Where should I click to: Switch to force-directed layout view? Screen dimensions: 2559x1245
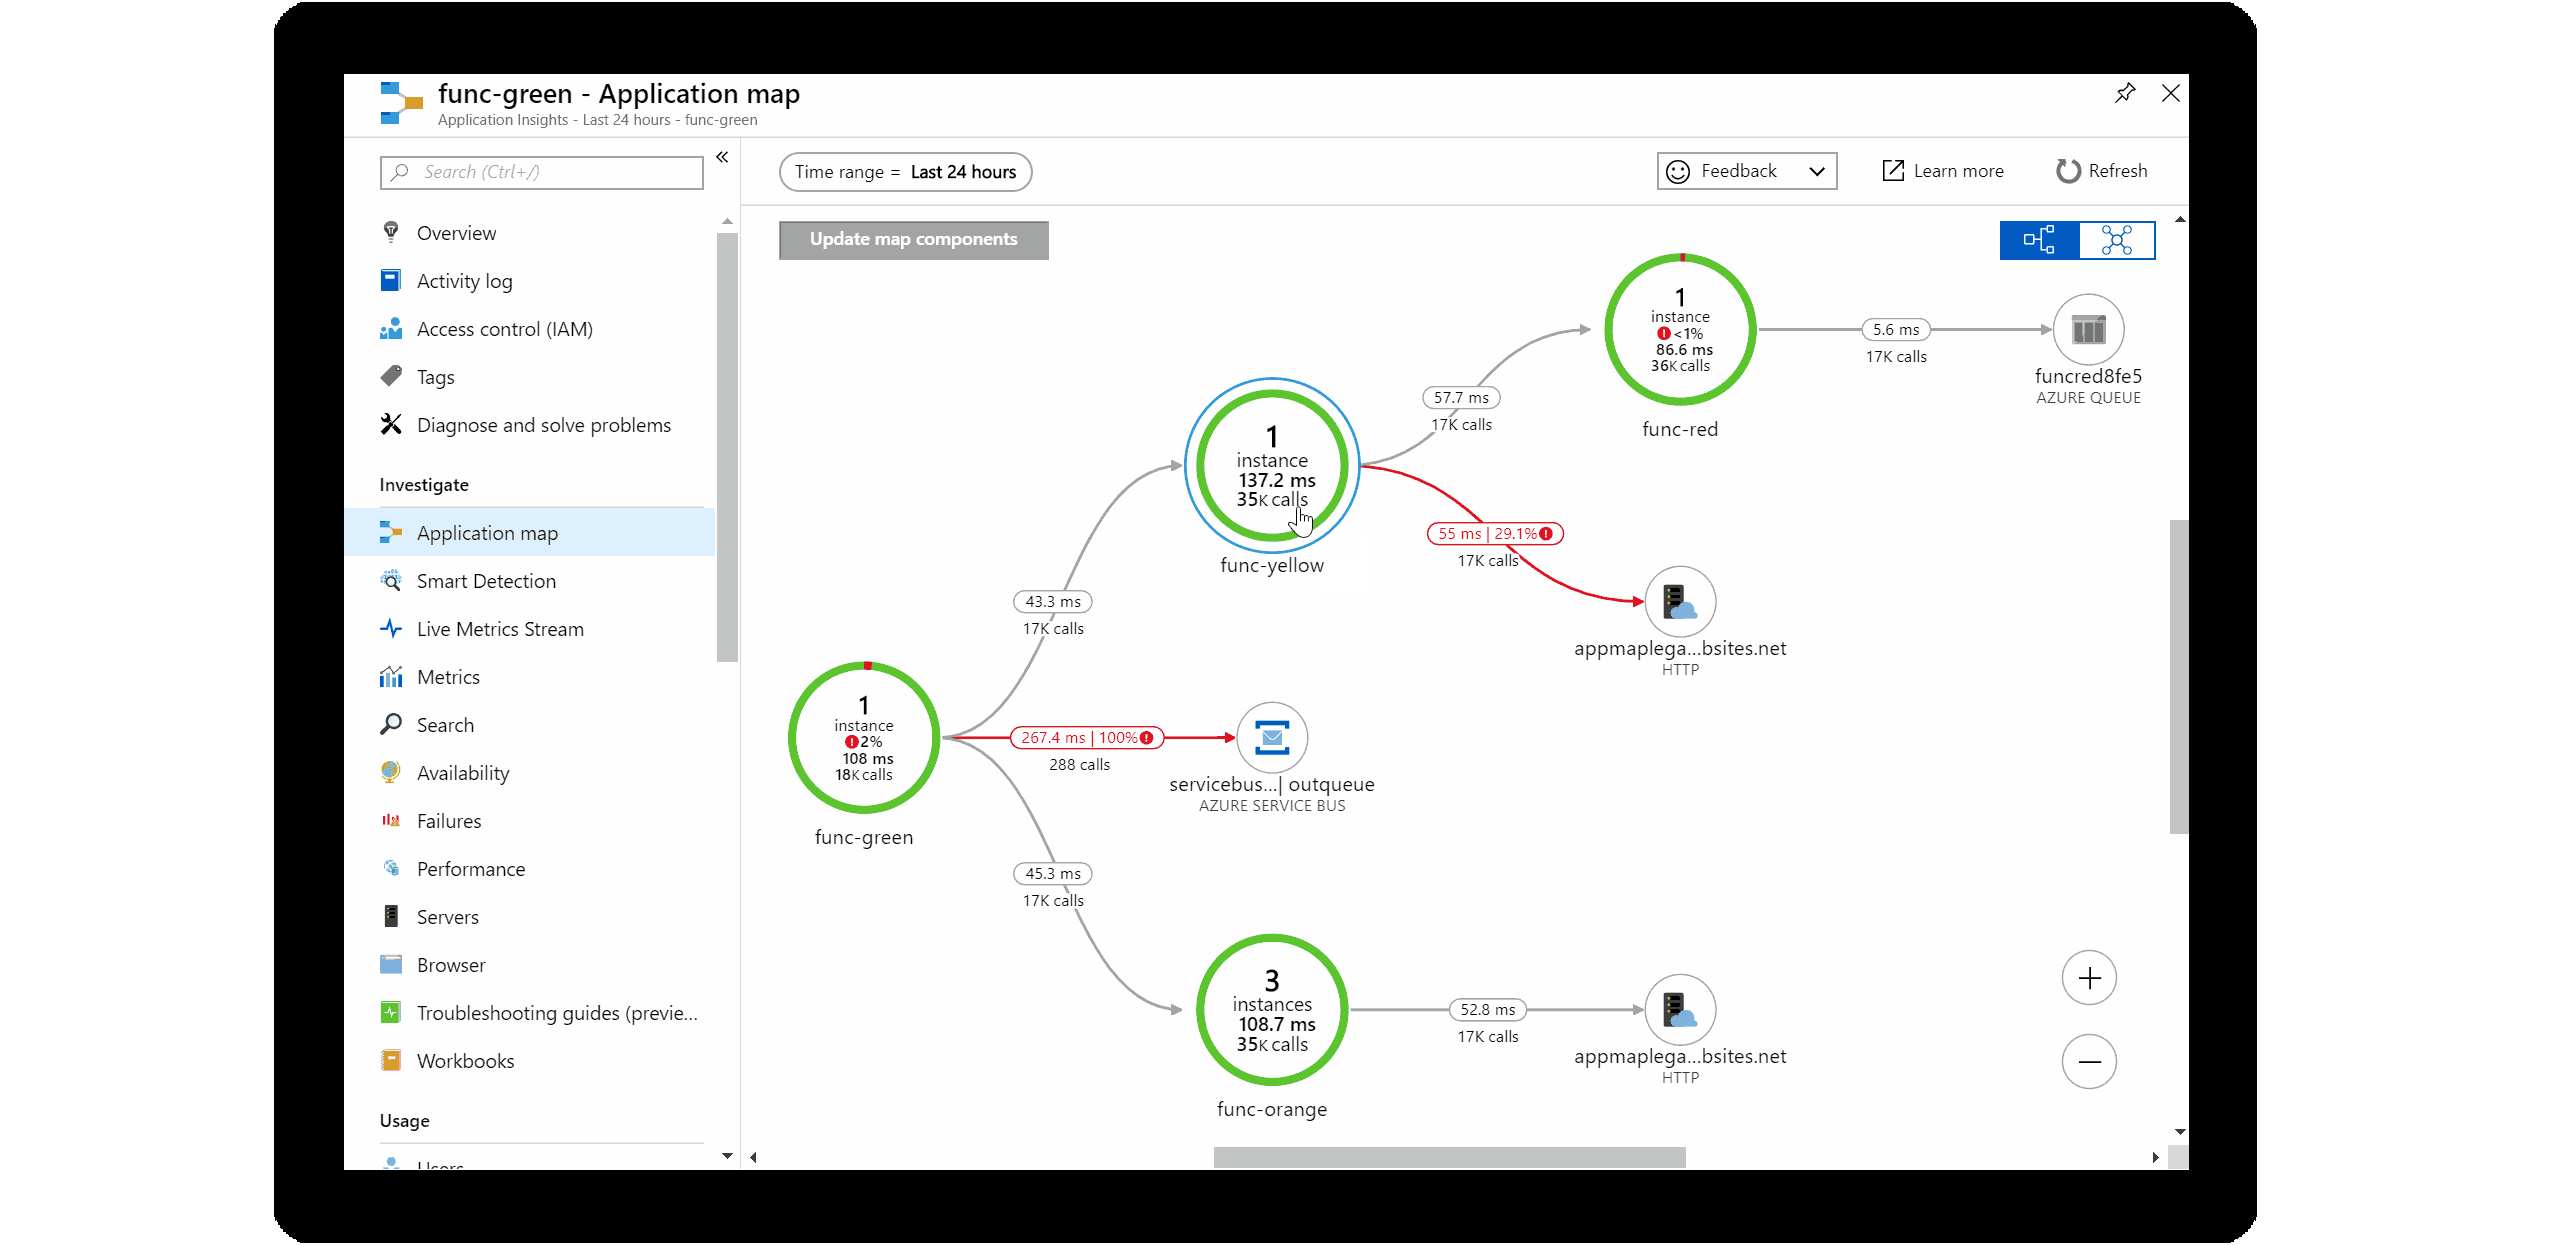pyautogui.click(x=2116, y=240)
